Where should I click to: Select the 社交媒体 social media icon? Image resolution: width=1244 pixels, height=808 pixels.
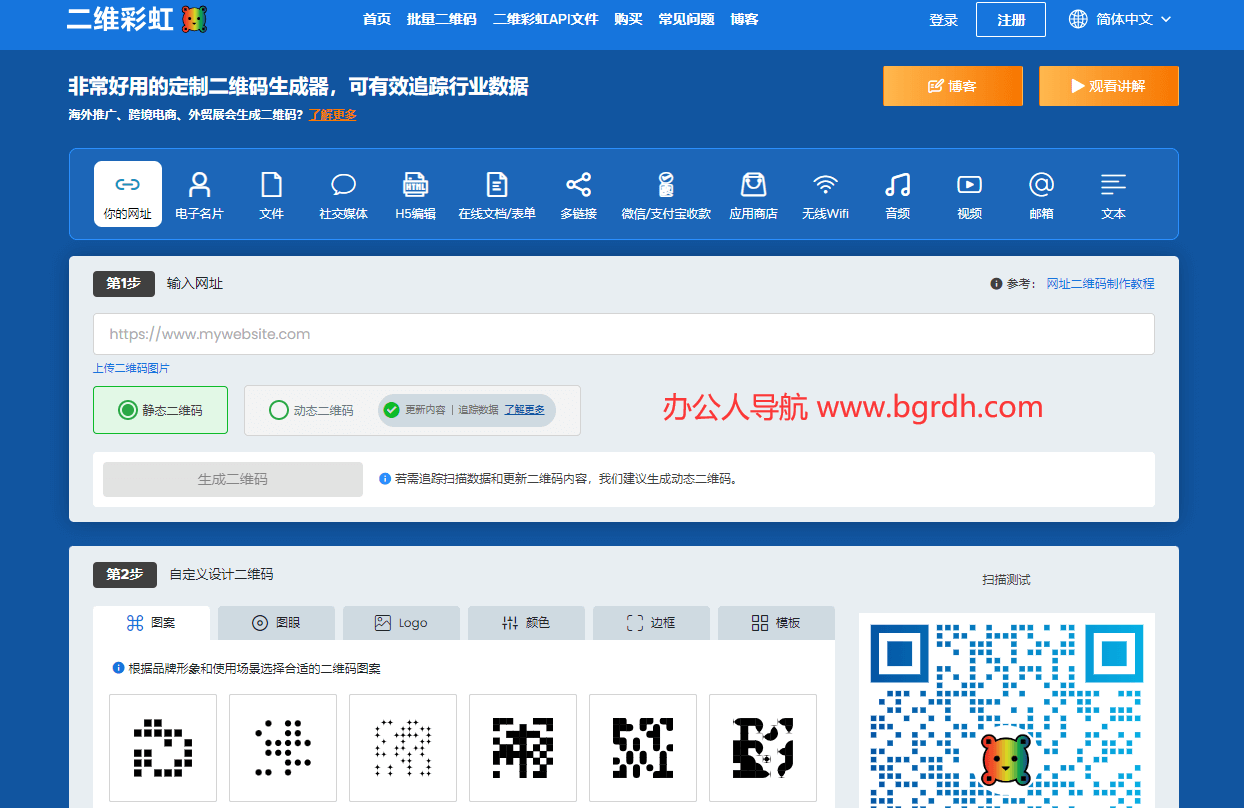[343, 195]
